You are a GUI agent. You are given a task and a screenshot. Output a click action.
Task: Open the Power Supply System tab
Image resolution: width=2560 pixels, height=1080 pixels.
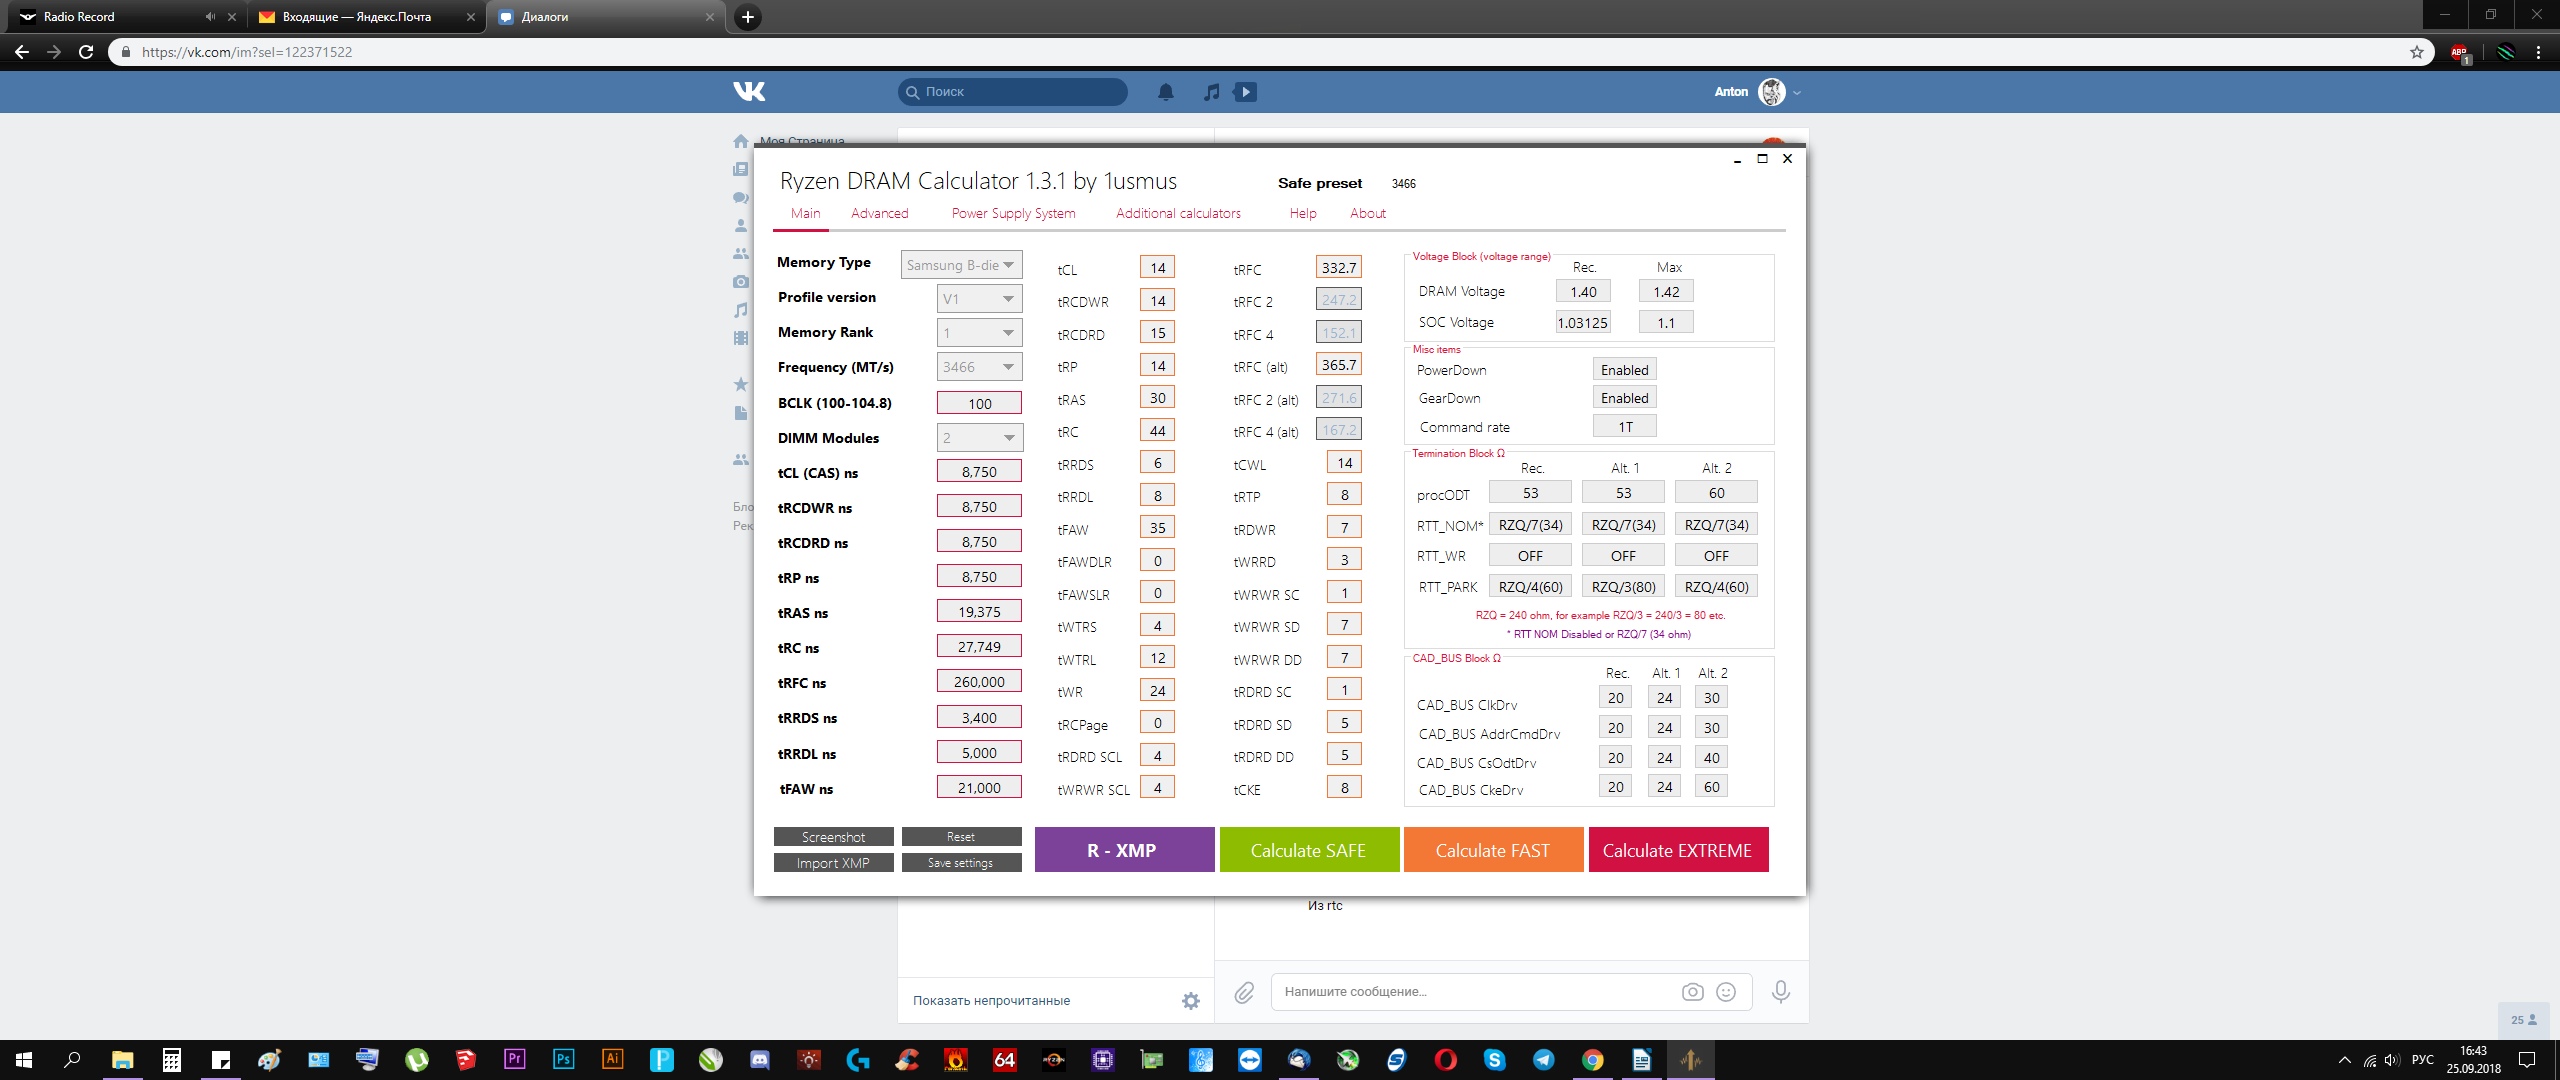click(x=1013, y=213)
